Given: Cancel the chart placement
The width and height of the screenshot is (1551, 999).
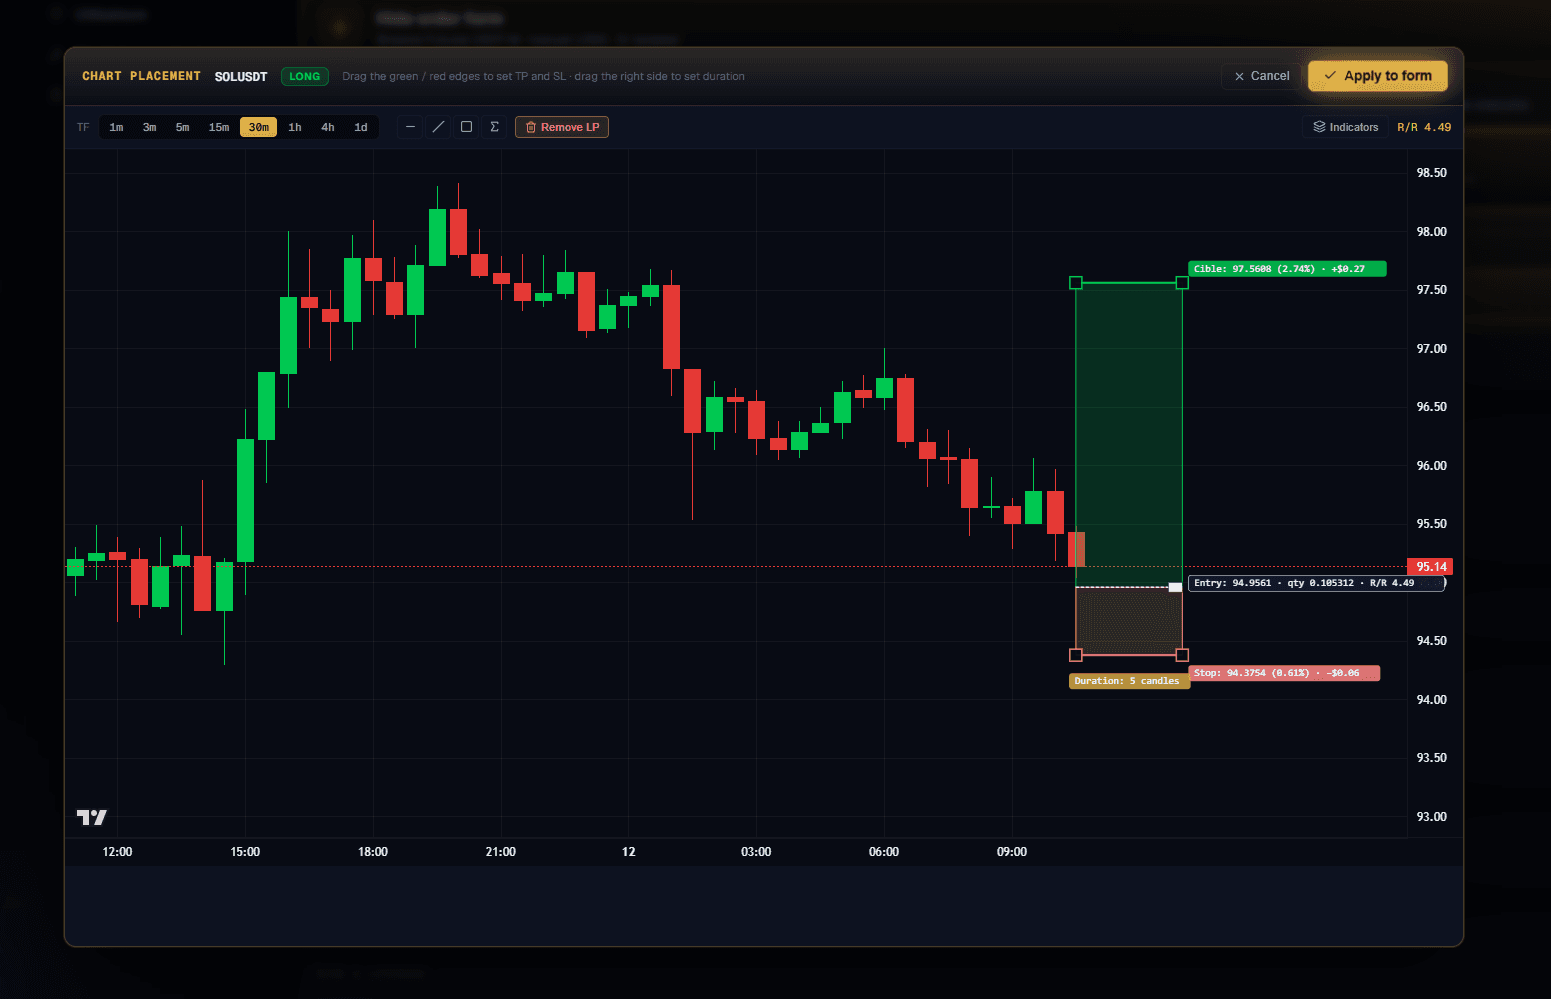Looking at the screenshot, I should (x=1262, y=76).
